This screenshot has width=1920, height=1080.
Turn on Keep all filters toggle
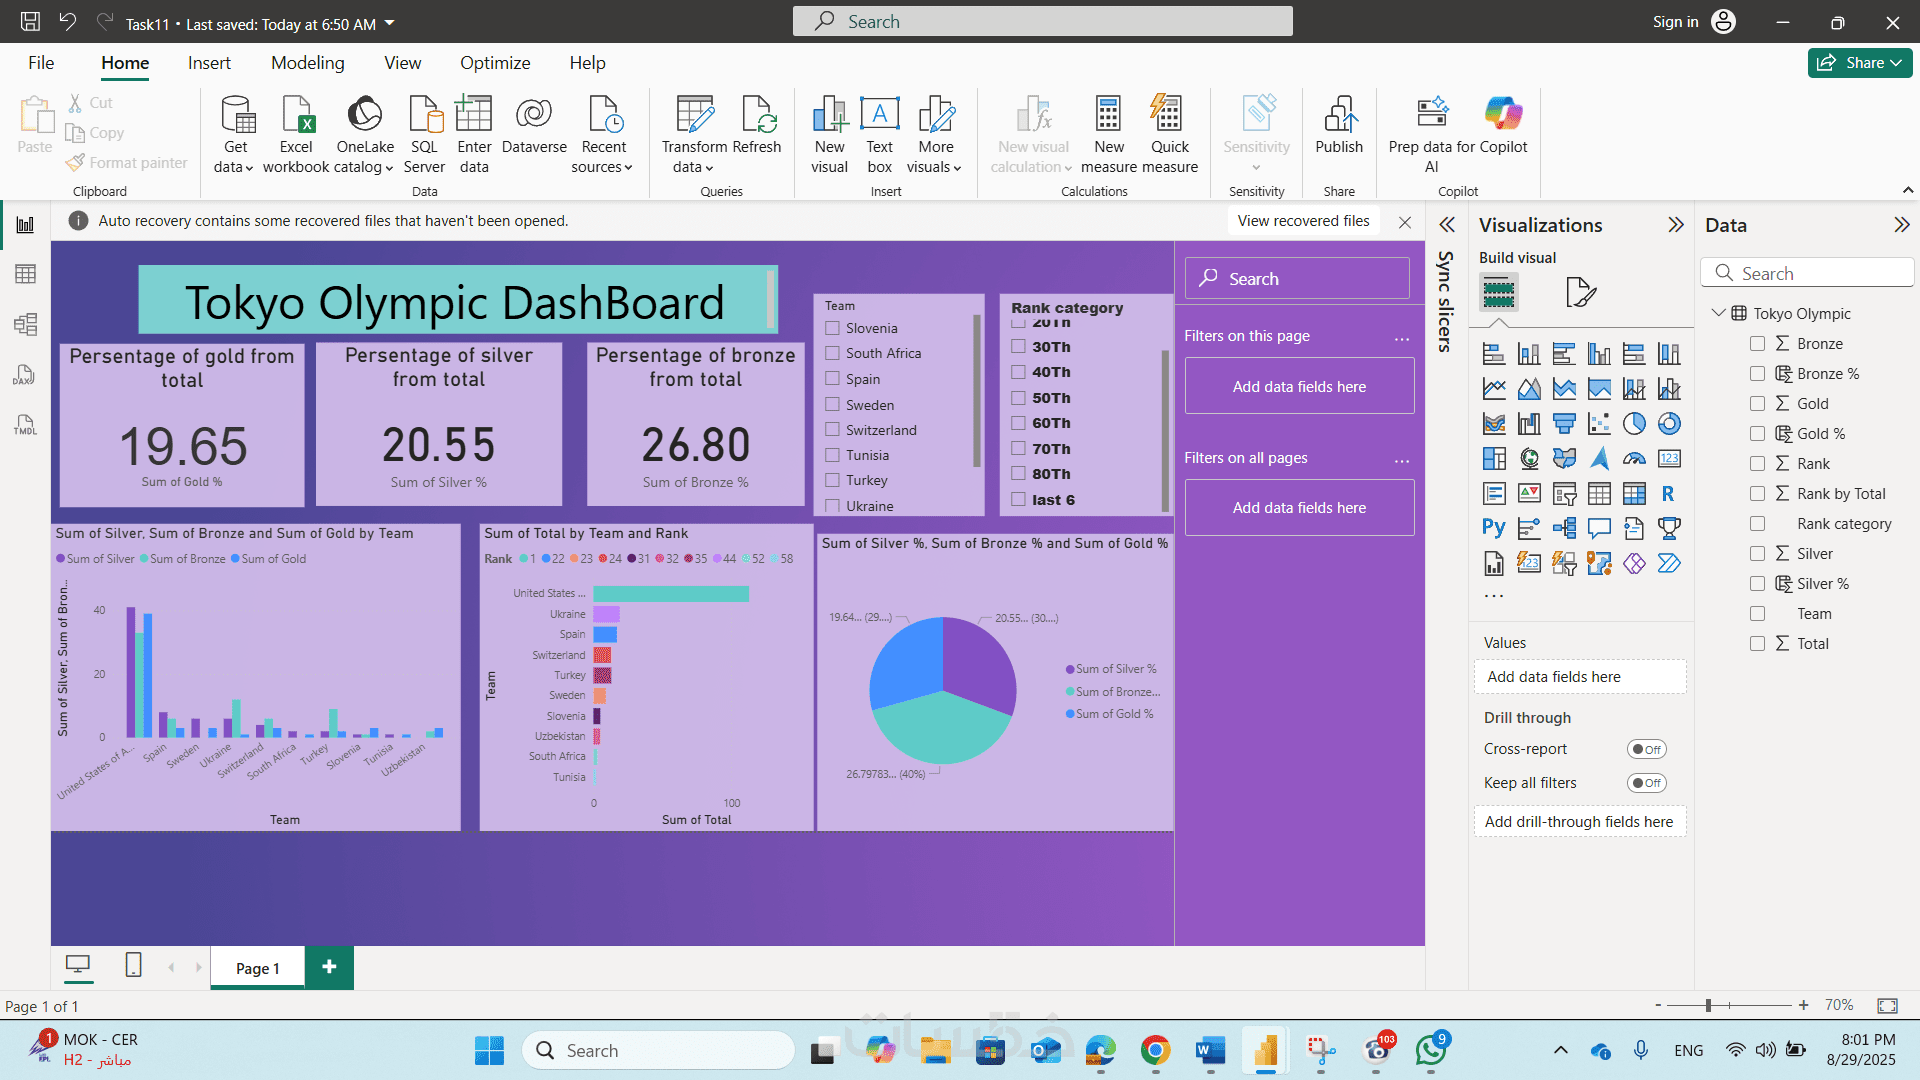[x=1646, y=783]
